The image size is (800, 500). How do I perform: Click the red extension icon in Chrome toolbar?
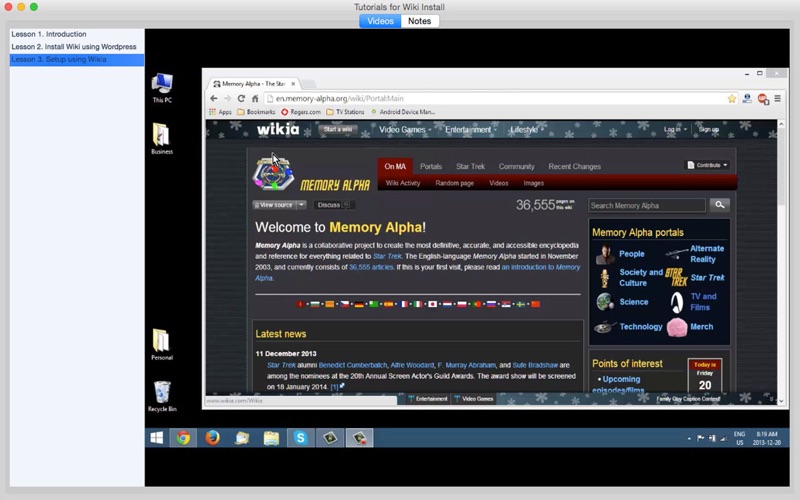763,99
